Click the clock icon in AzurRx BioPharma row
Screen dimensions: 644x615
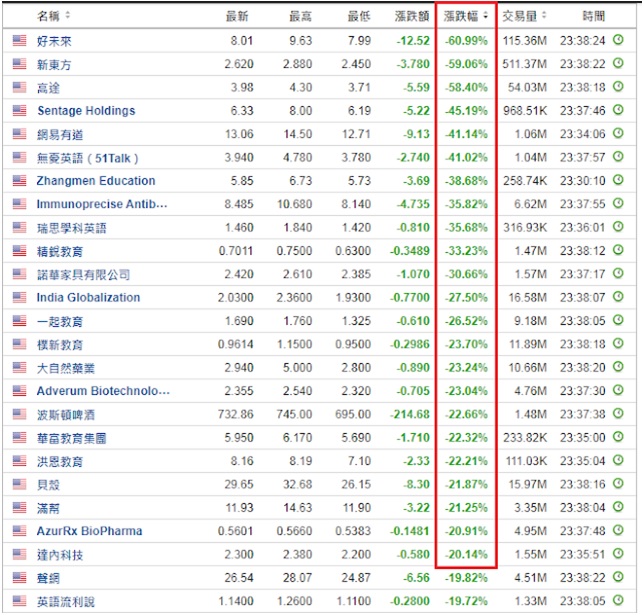pos(618,530)
